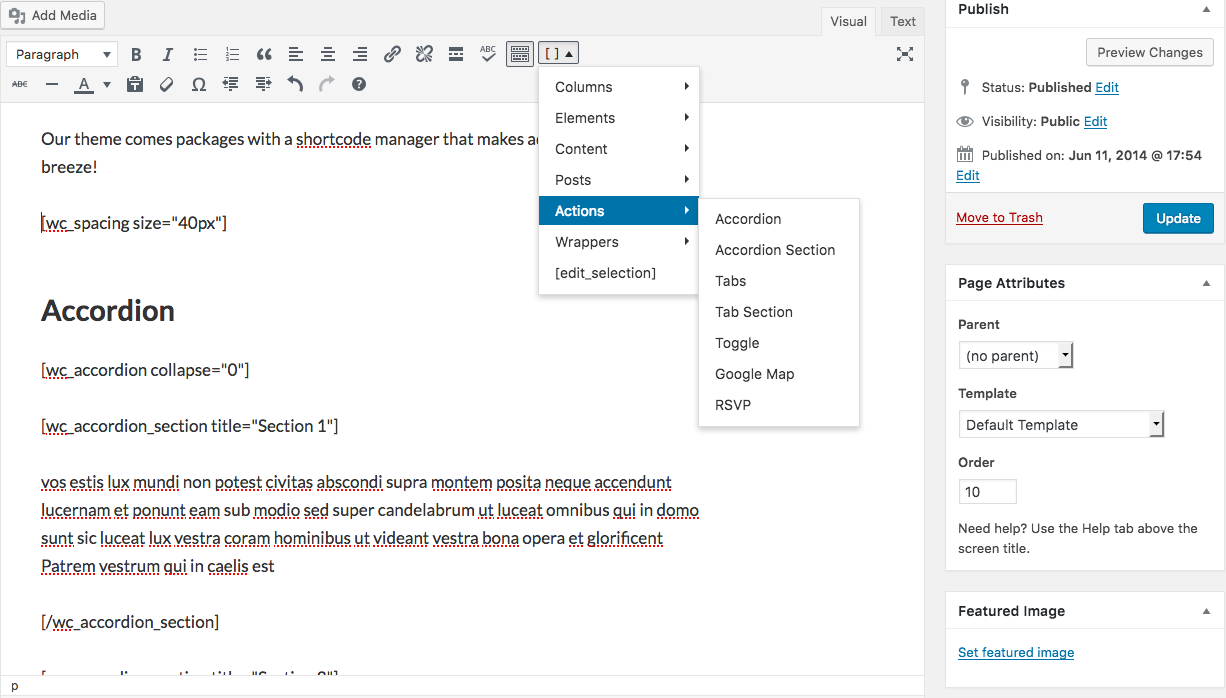This screenshot has height=698, width=1226.
Task: Insert a horizontal line
Action: tap(52, 84)
